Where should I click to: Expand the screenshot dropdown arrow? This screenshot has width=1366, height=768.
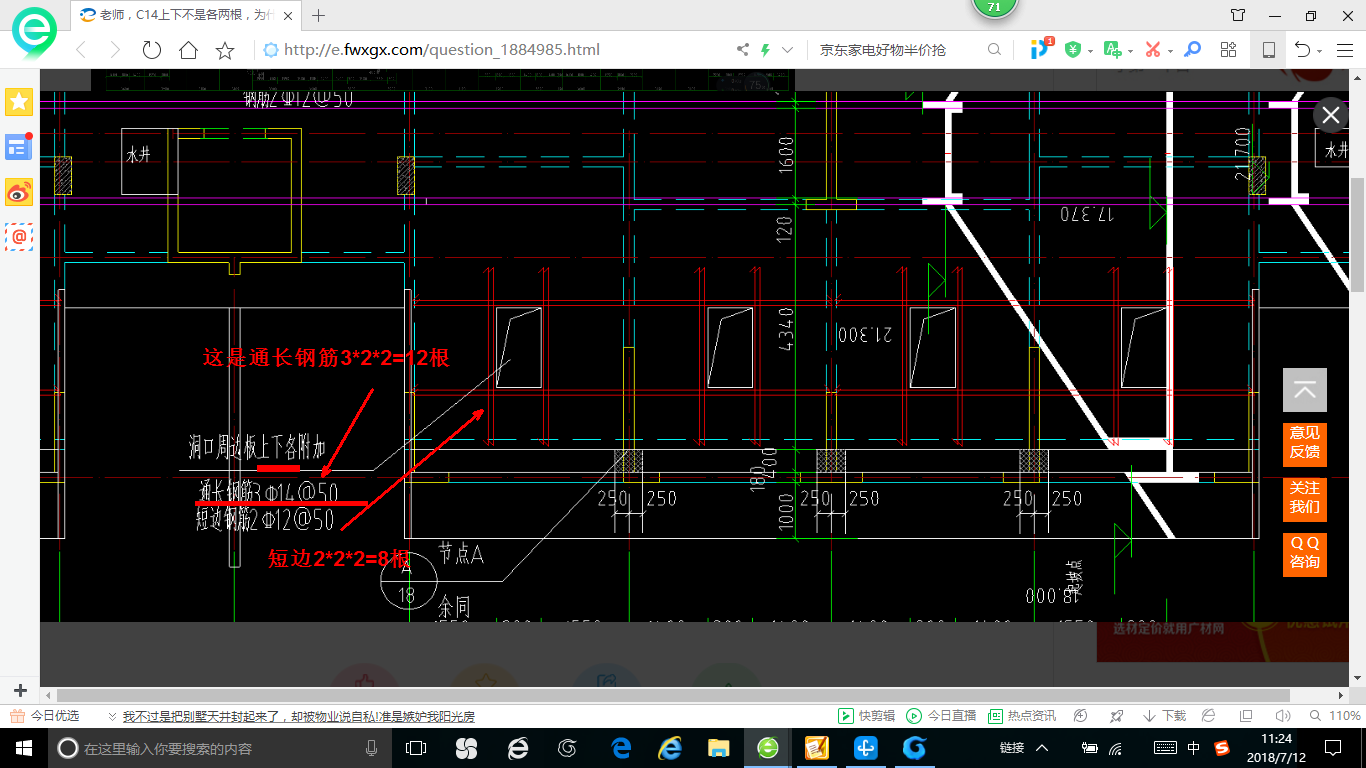point(1171,51)
